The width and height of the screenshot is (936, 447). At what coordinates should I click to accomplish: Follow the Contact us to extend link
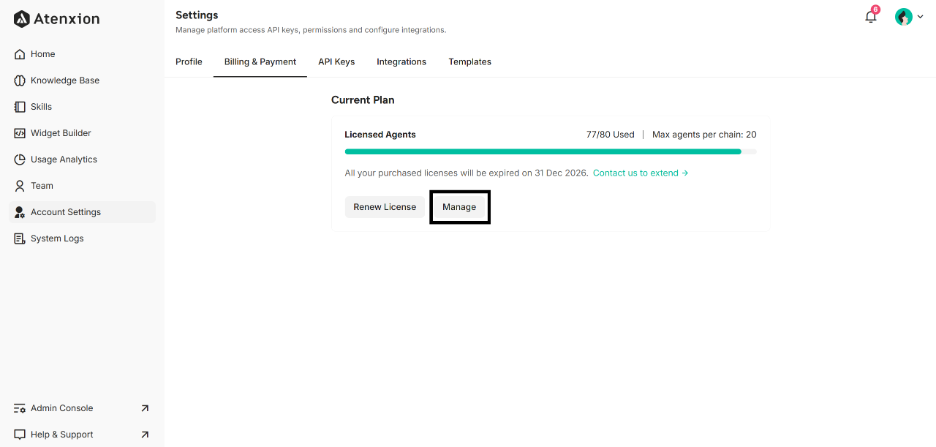pyautogui.click(x=641, y=173)
